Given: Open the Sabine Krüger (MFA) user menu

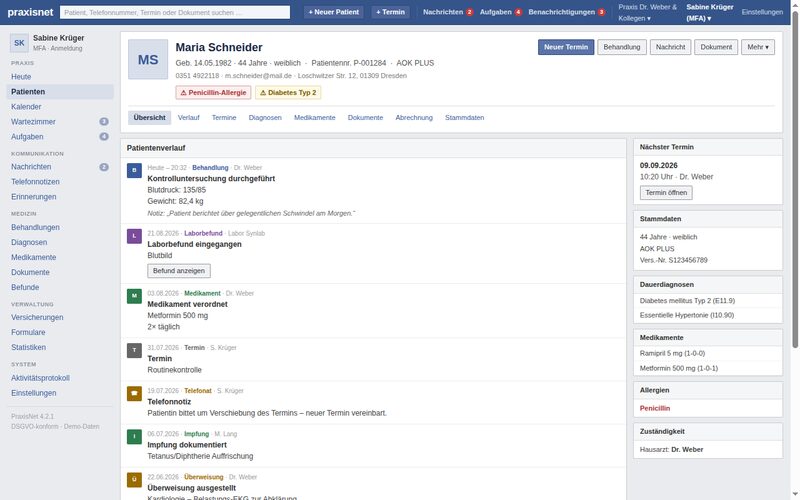Looking at the screenshot, I should (710, 12).
